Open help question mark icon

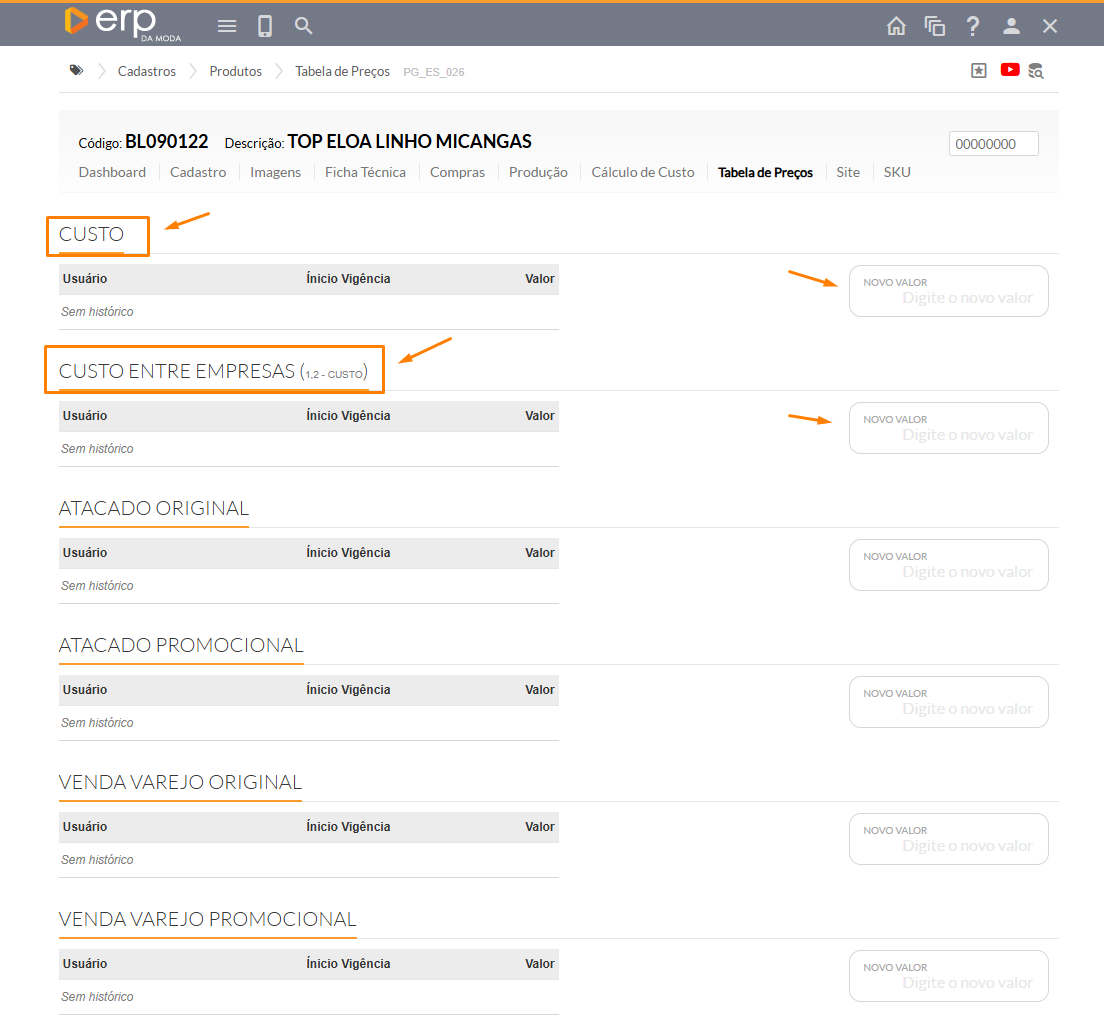click(973, 26)
